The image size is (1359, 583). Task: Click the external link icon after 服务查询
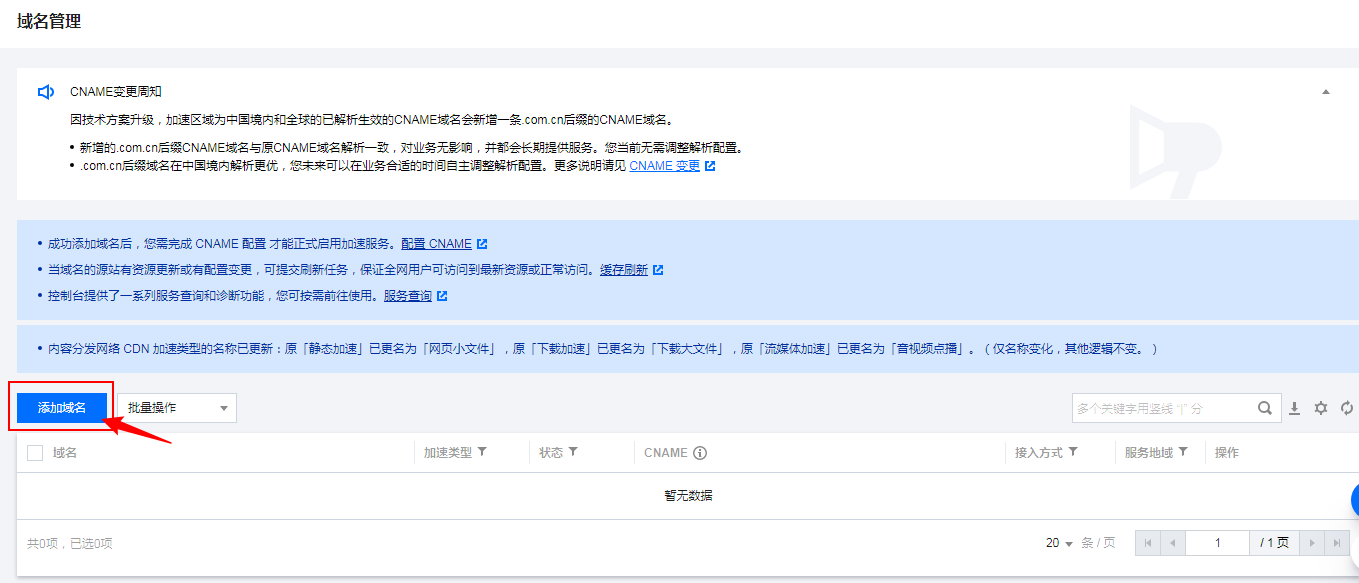point(440,296)
